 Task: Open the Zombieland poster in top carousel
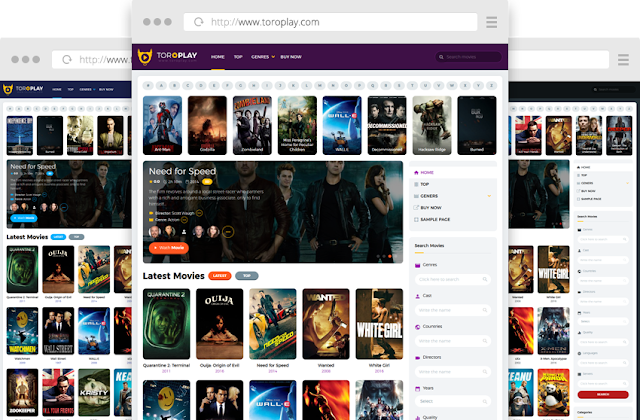point(252,125)
